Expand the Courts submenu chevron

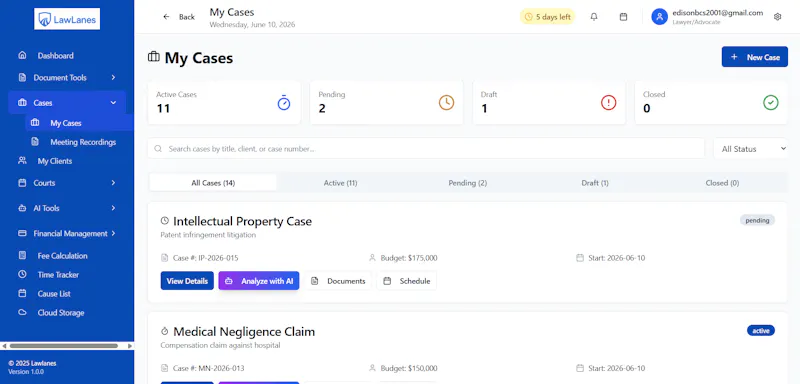[113, 183]
